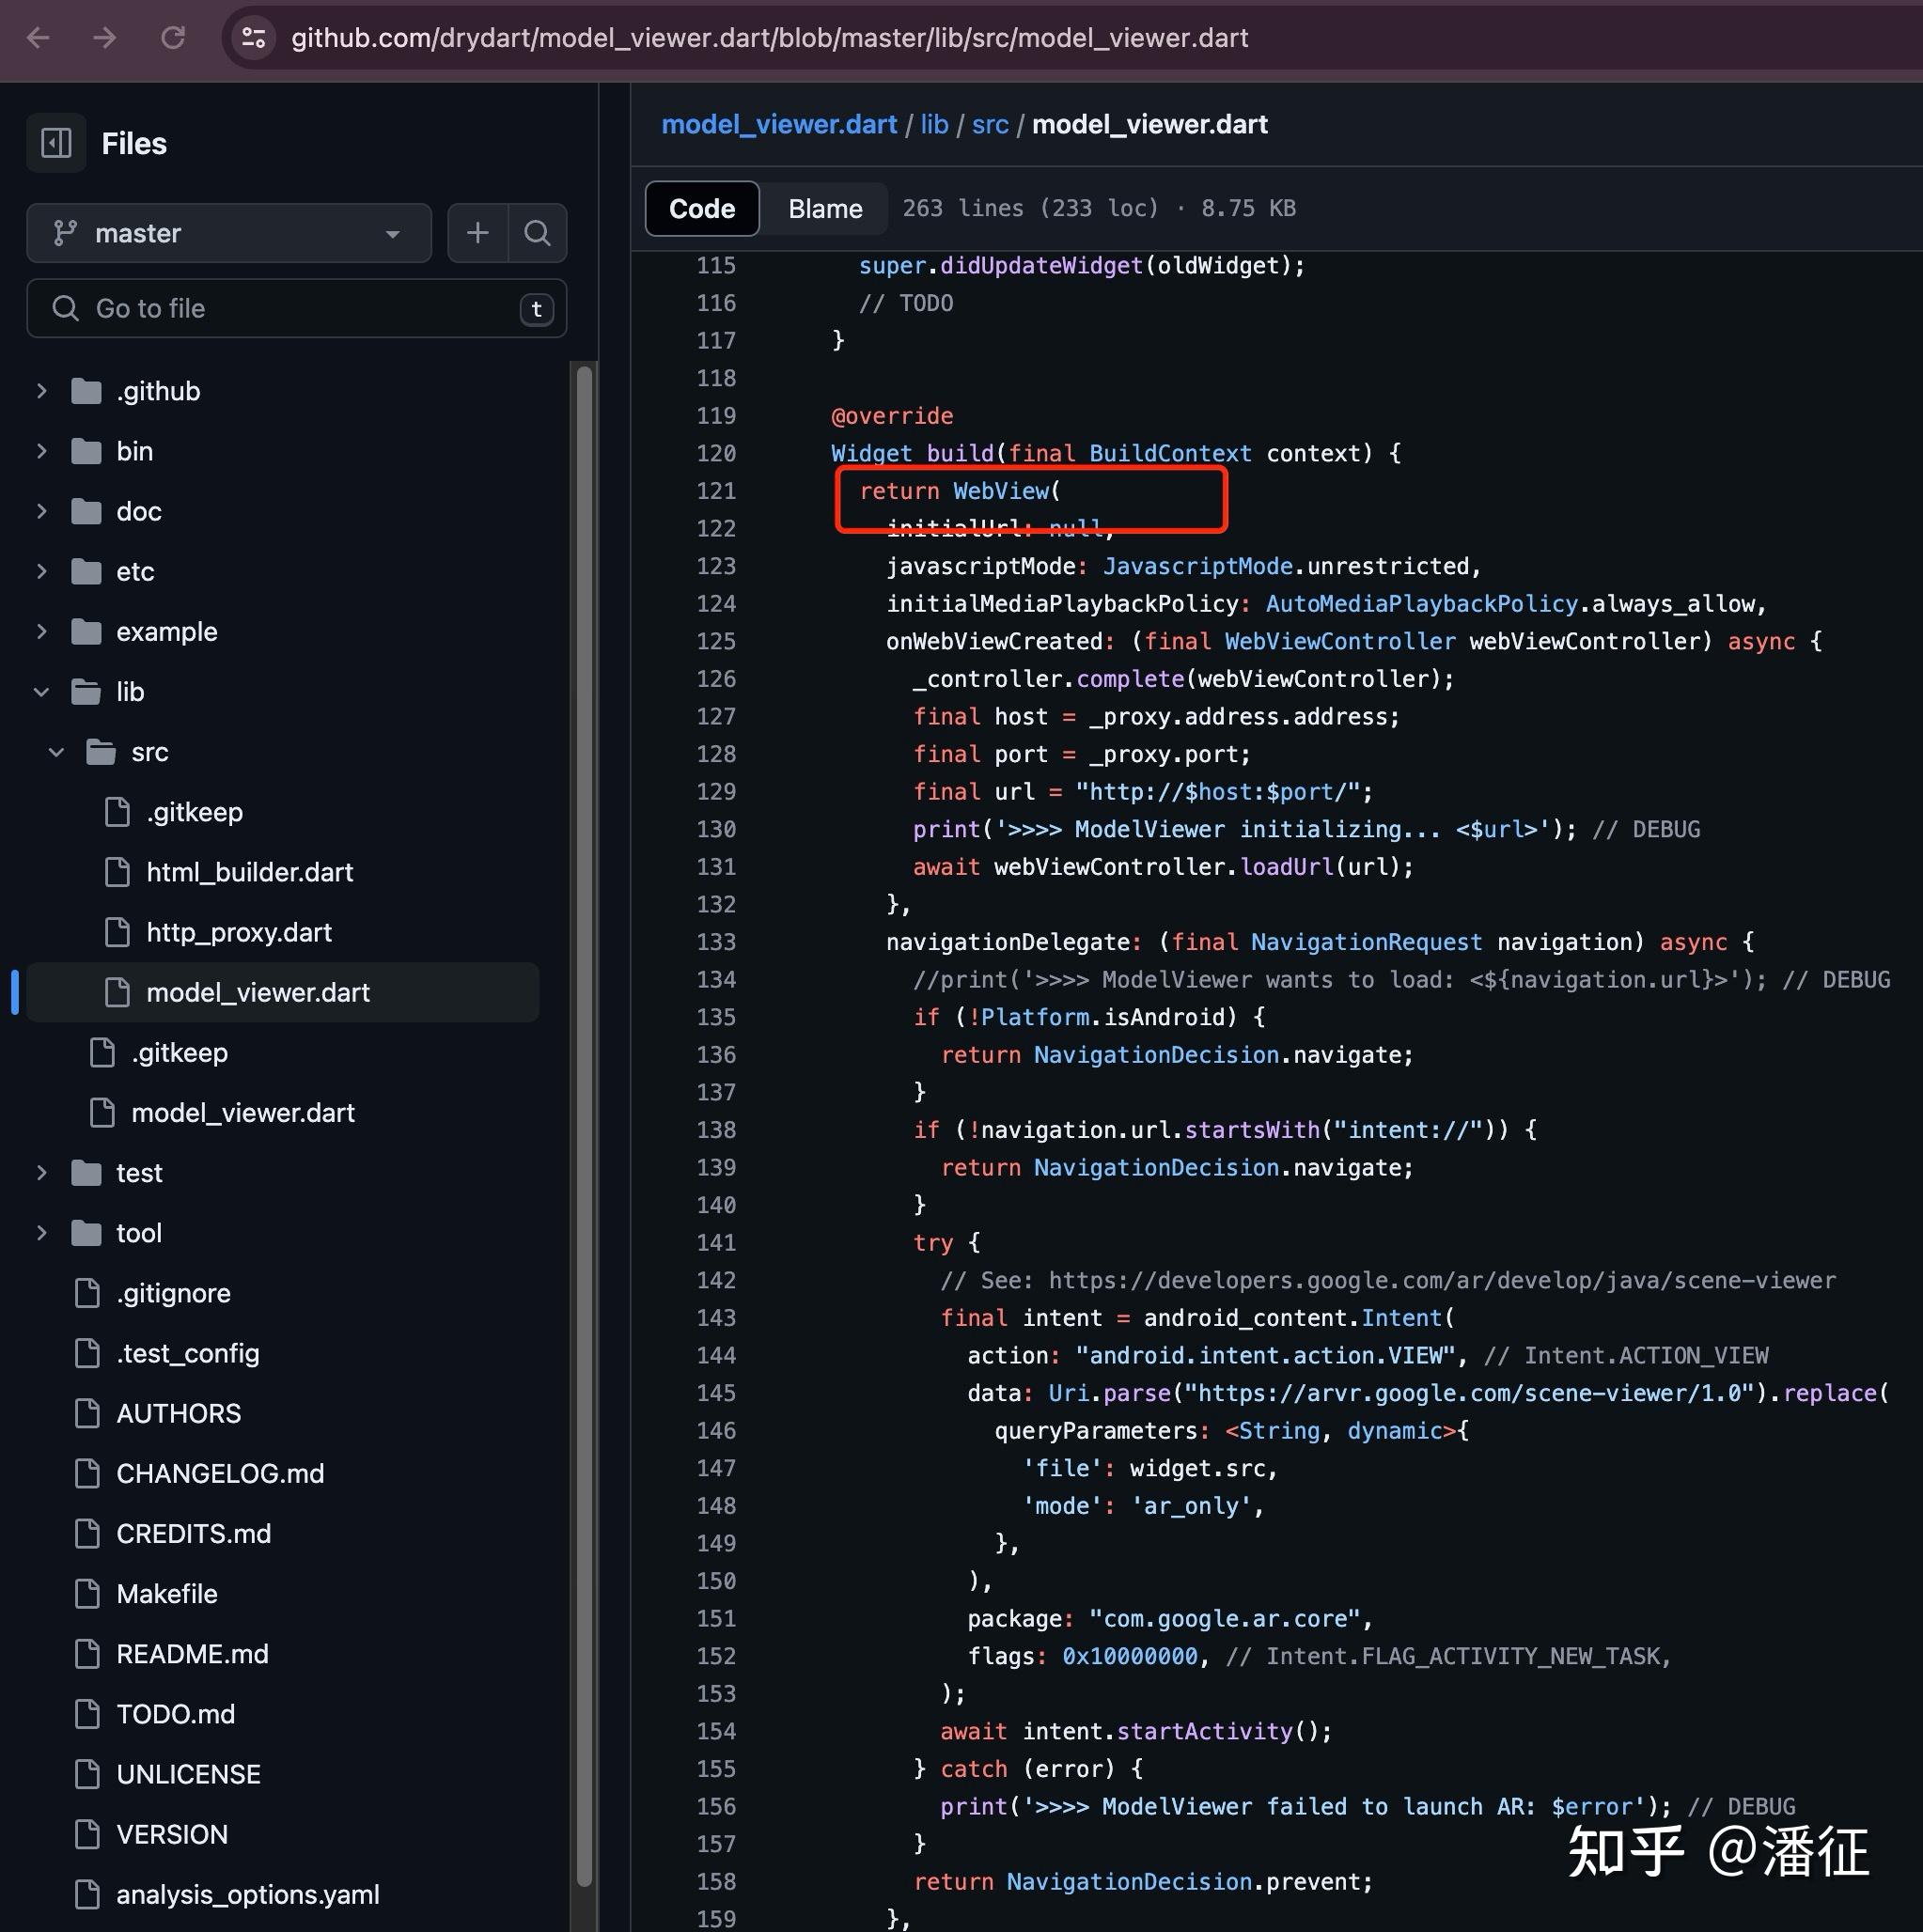Reload the page with the refresh icon

tap(173, 38)
